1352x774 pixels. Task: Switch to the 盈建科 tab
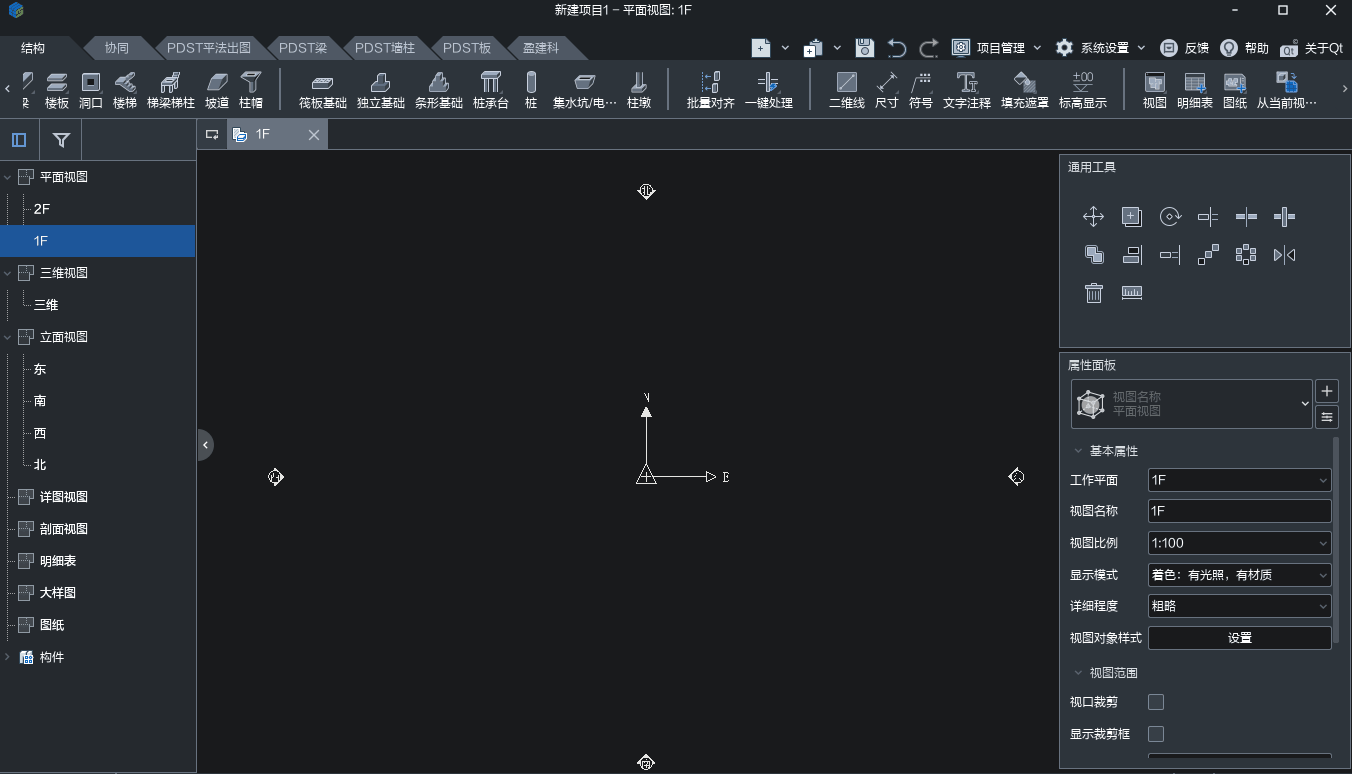click(541, 48)
